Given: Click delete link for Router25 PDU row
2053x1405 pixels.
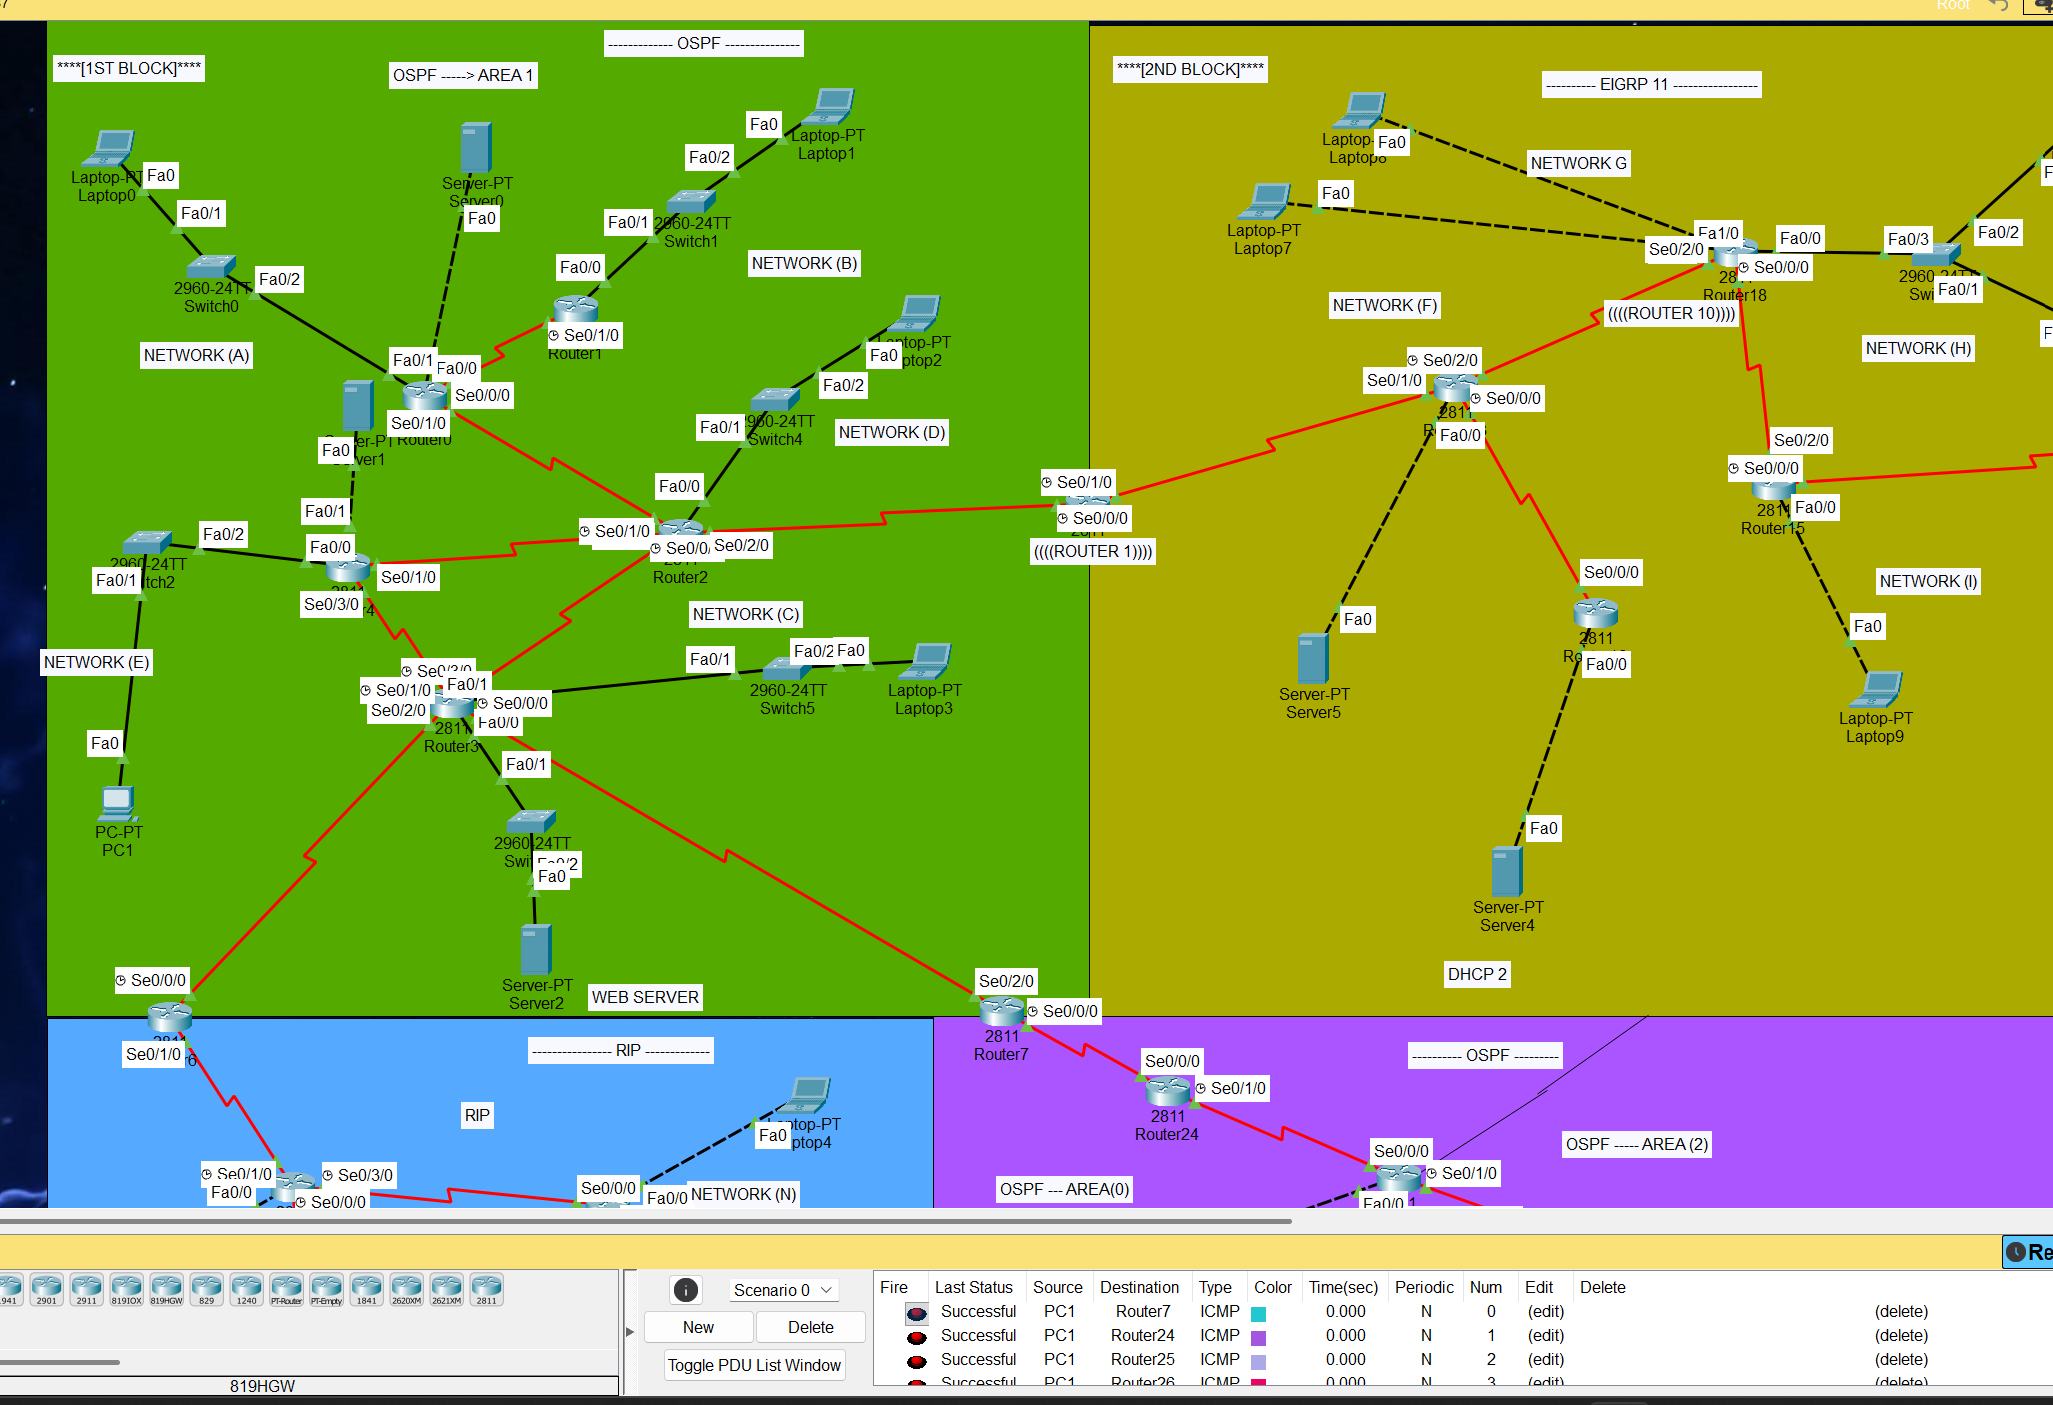Looking at the screenshot, I should click(x=1901, y=1359).
